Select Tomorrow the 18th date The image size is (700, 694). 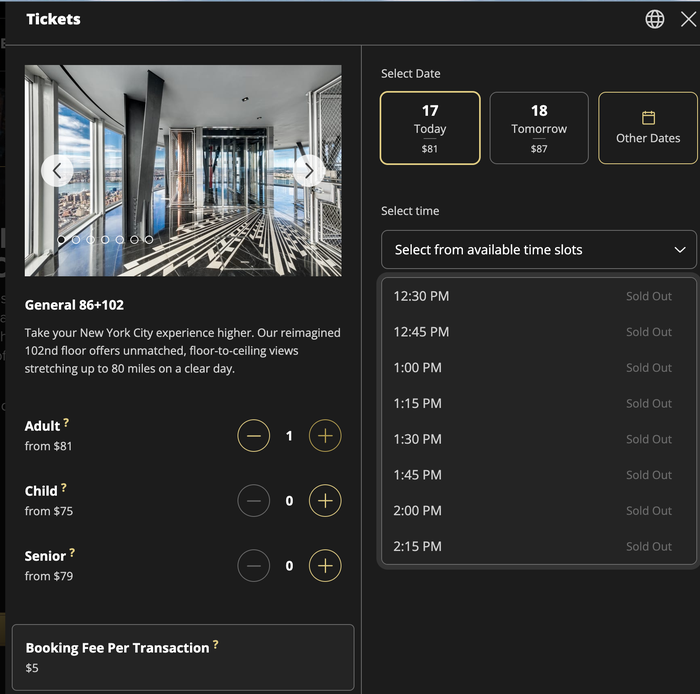click(539, 128)
